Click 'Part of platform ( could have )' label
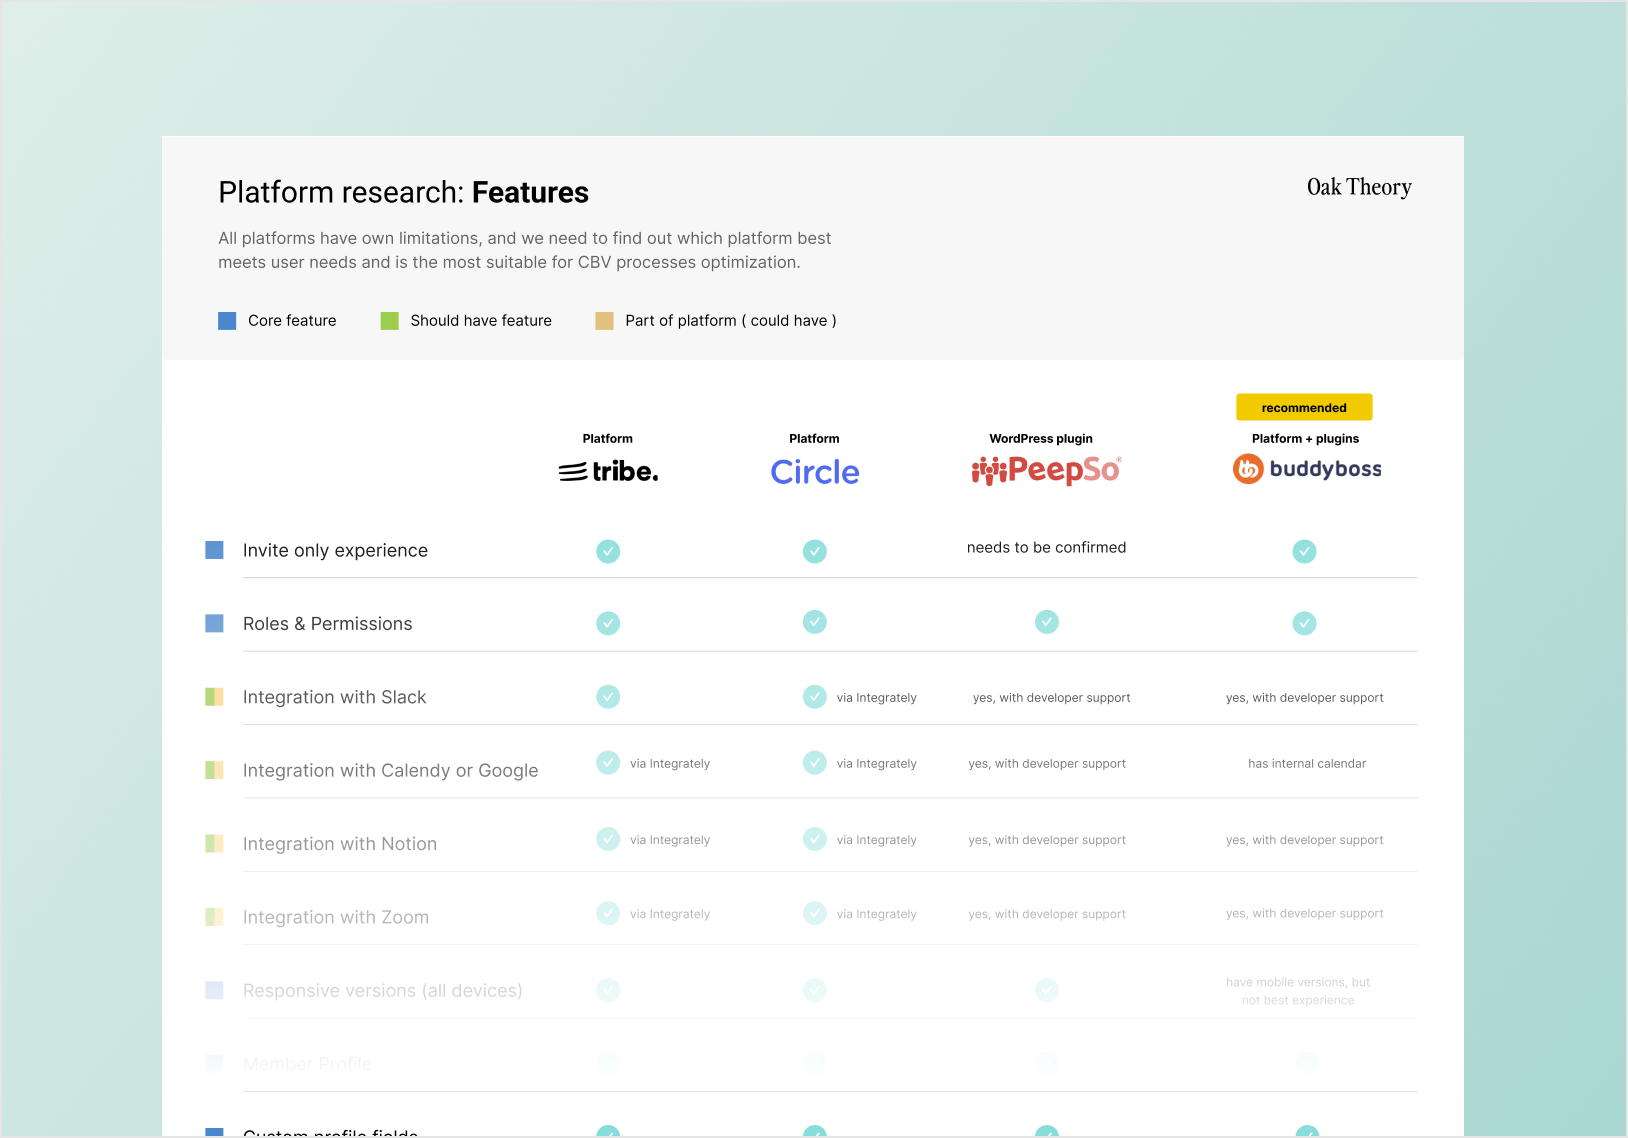The image size is (1628, 1138). coord(731,320)
